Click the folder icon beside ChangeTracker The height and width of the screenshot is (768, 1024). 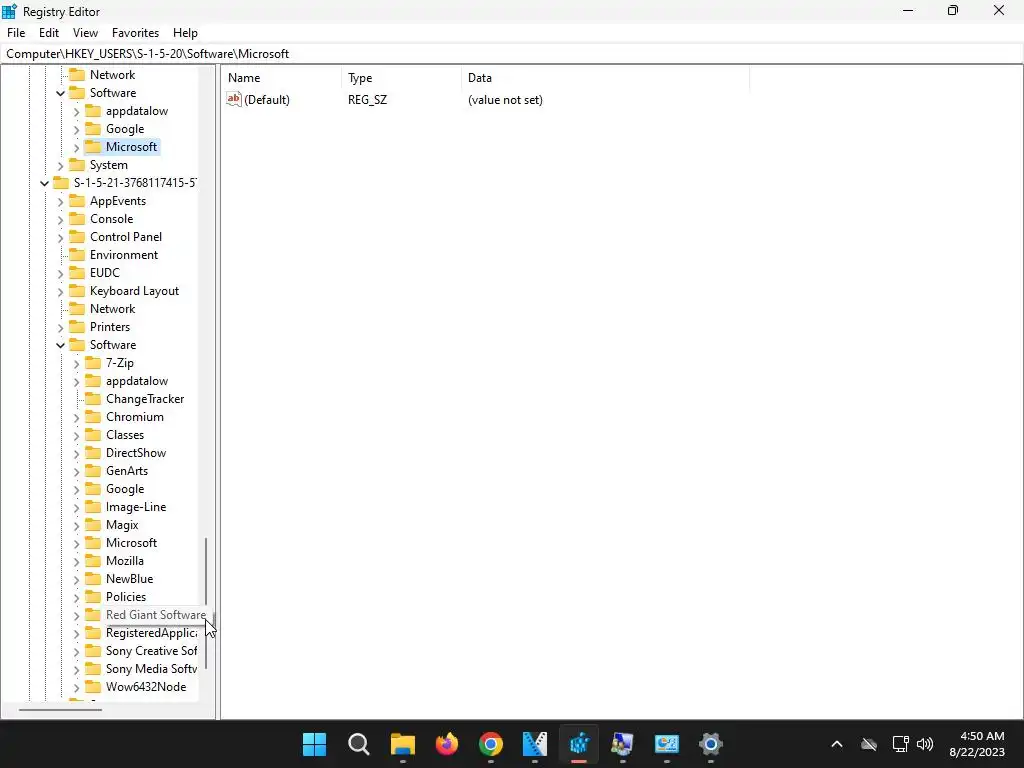[x=93, y=399]
